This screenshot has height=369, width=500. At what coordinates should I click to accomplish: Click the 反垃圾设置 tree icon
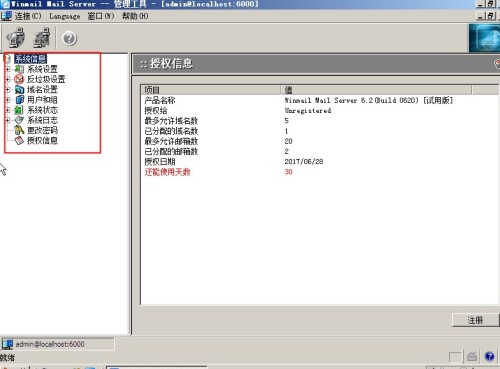pos(19,79)
